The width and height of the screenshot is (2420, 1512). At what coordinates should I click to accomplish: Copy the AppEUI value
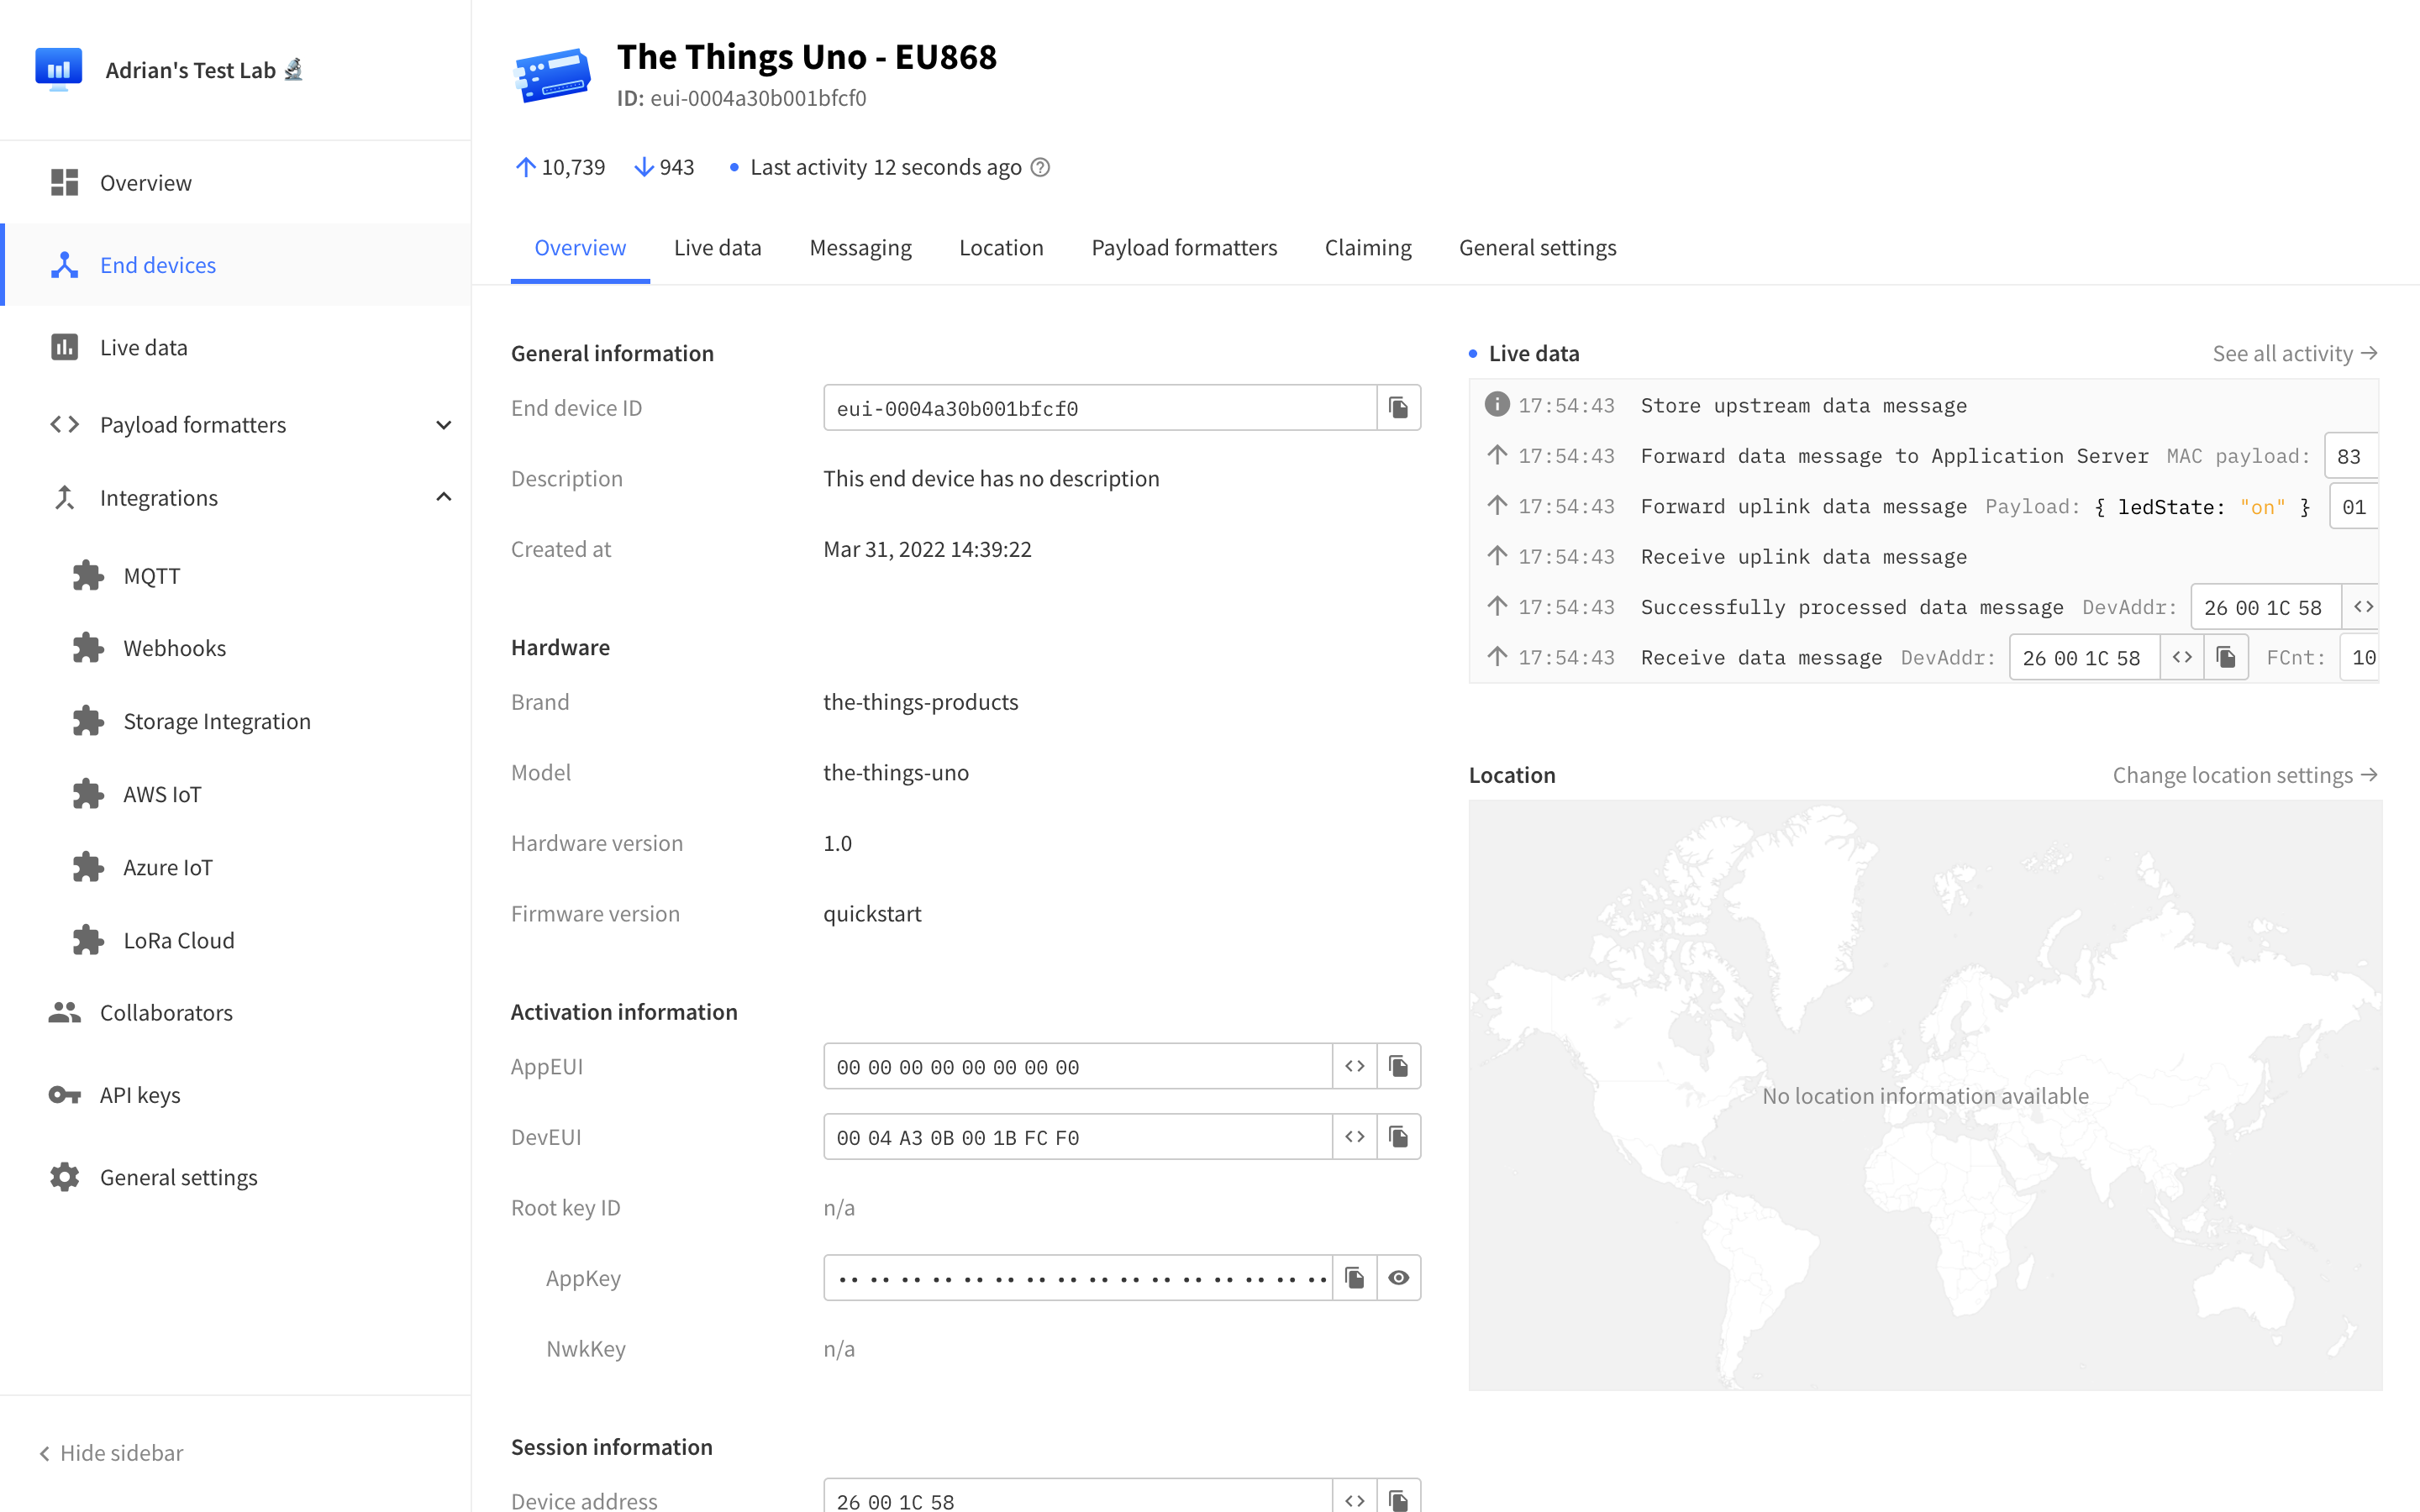[x=1398, y=1066]
